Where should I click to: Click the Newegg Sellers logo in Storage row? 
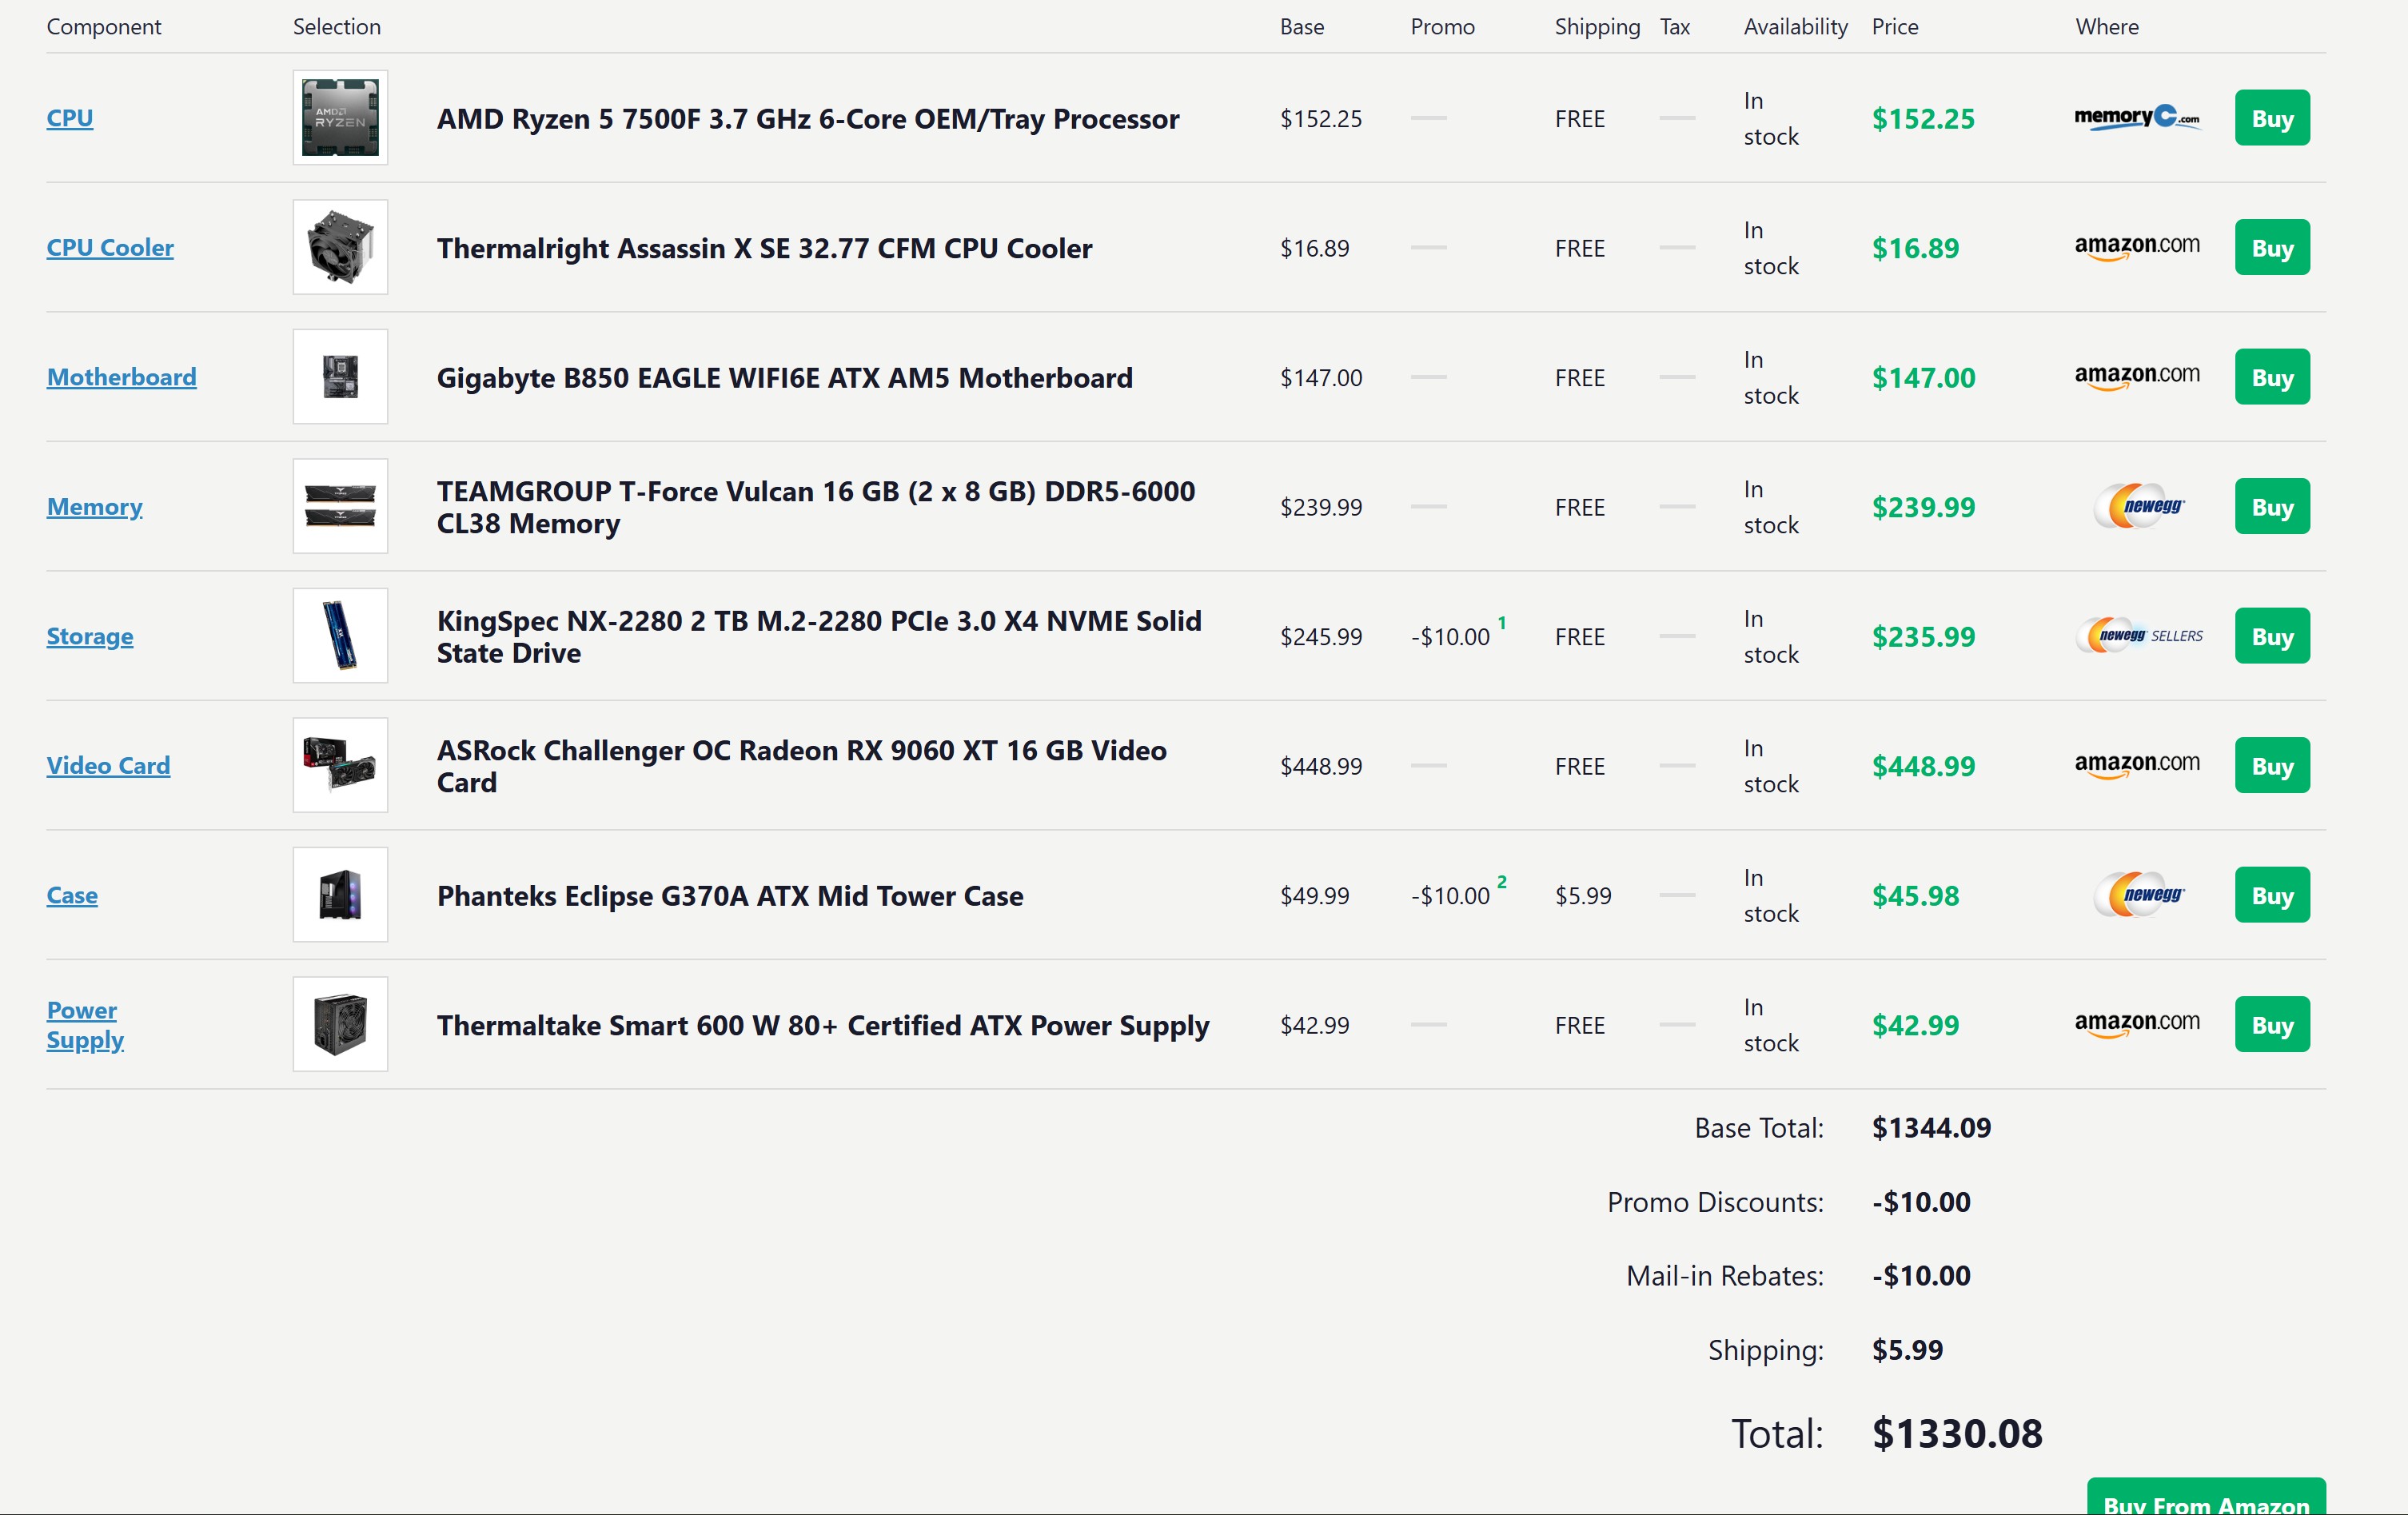(2140, 636)
